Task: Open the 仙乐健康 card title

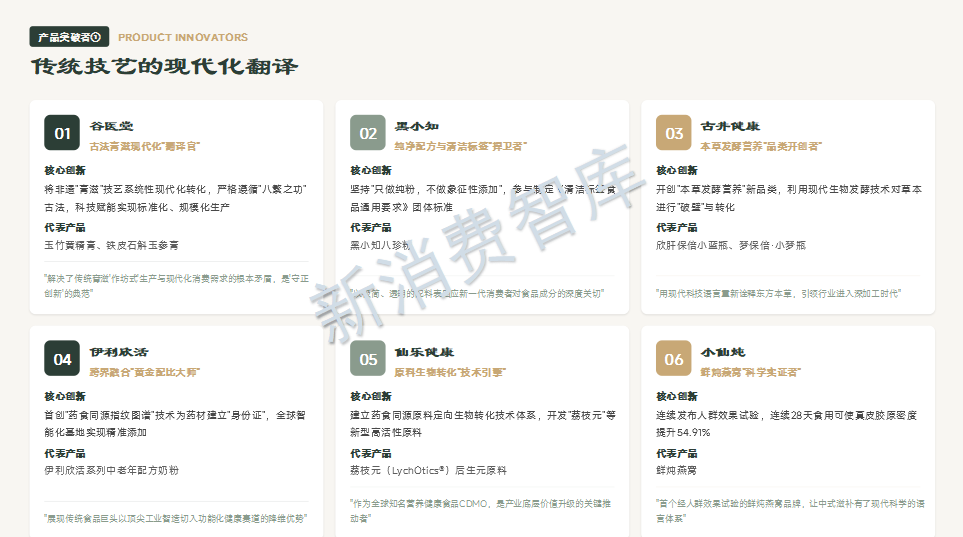Action: point(424,352)
